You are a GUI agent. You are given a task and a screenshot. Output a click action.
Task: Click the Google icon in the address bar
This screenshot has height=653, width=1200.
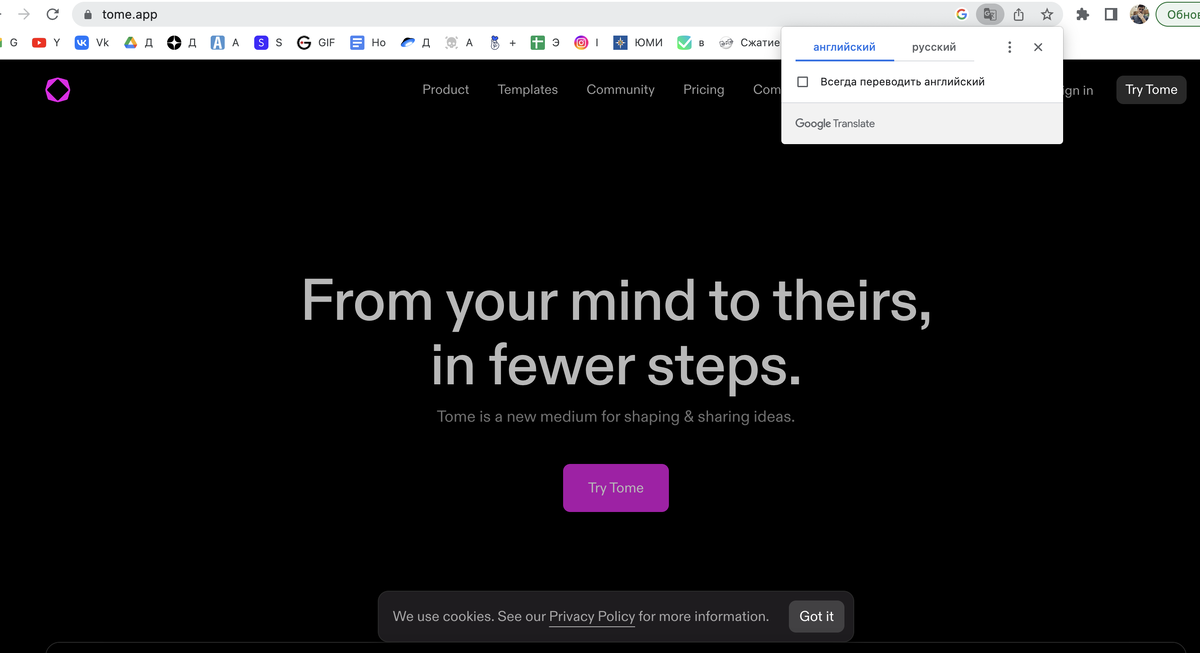point(962,15)
